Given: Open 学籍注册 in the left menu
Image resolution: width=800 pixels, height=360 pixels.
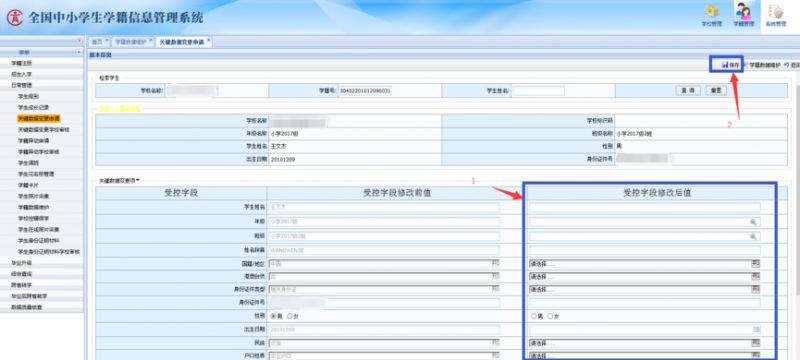Looking at the screenshot, I should click(21, 63).
